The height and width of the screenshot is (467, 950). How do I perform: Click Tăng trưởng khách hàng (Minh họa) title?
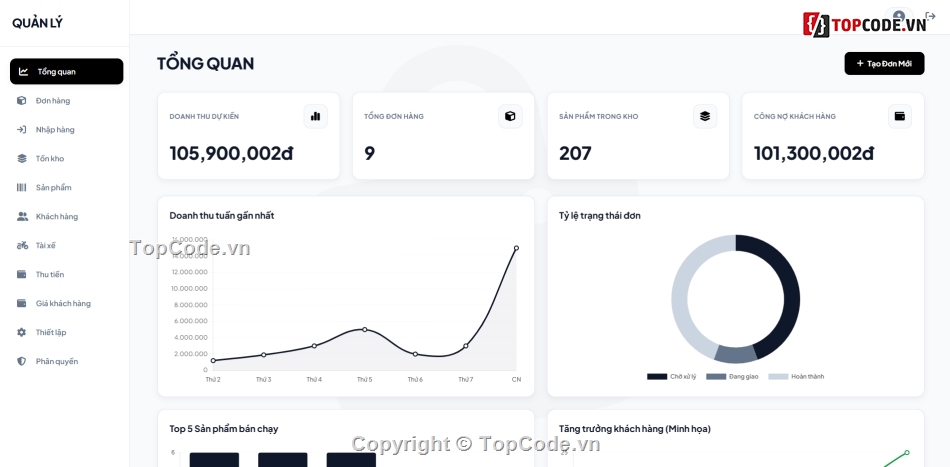coord(635,429)
